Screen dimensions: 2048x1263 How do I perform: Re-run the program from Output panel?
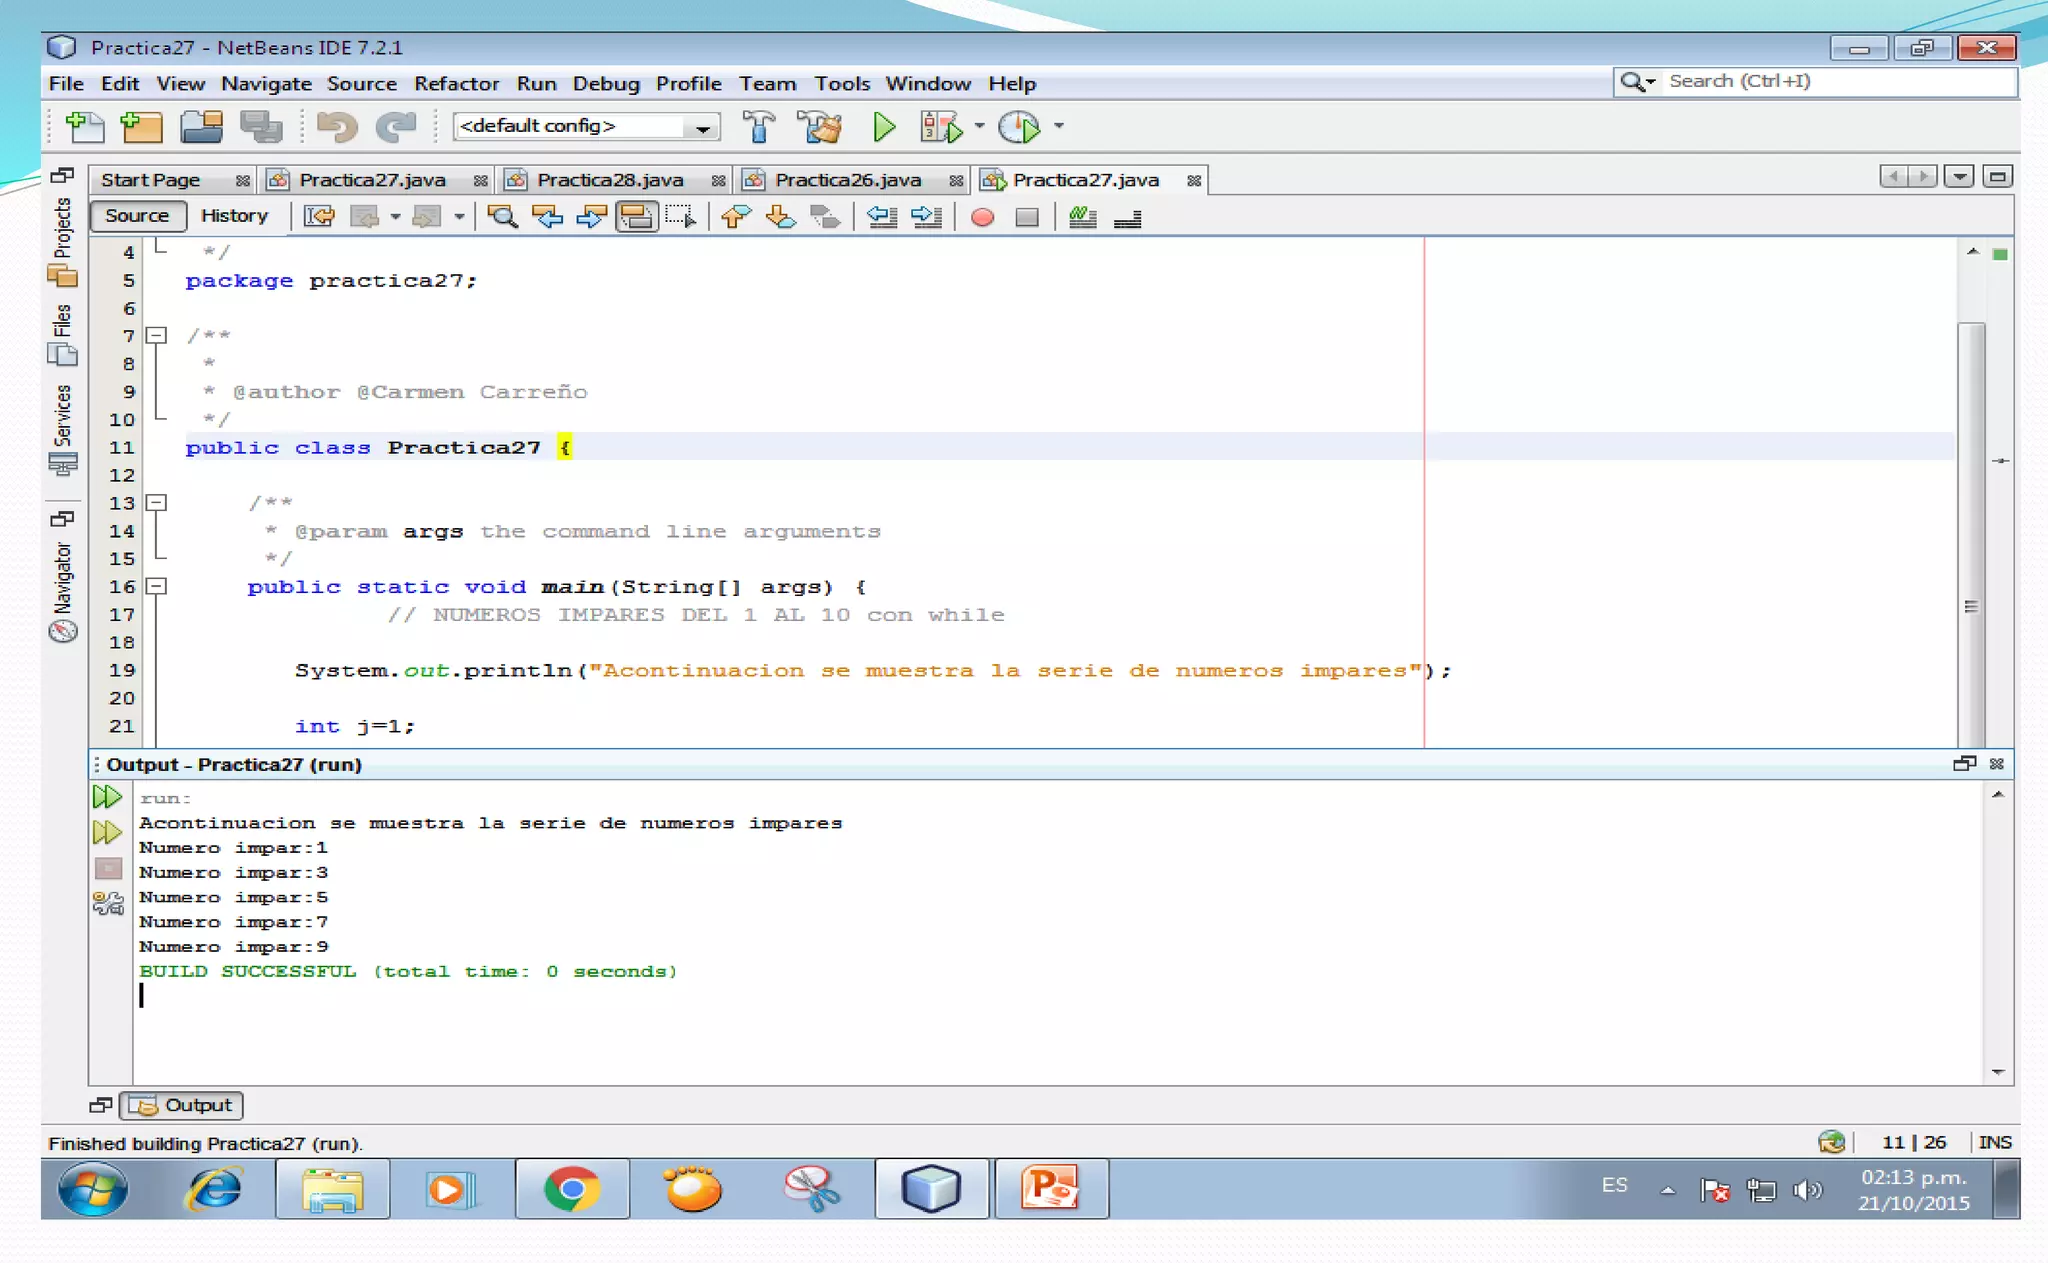point(107,797)
